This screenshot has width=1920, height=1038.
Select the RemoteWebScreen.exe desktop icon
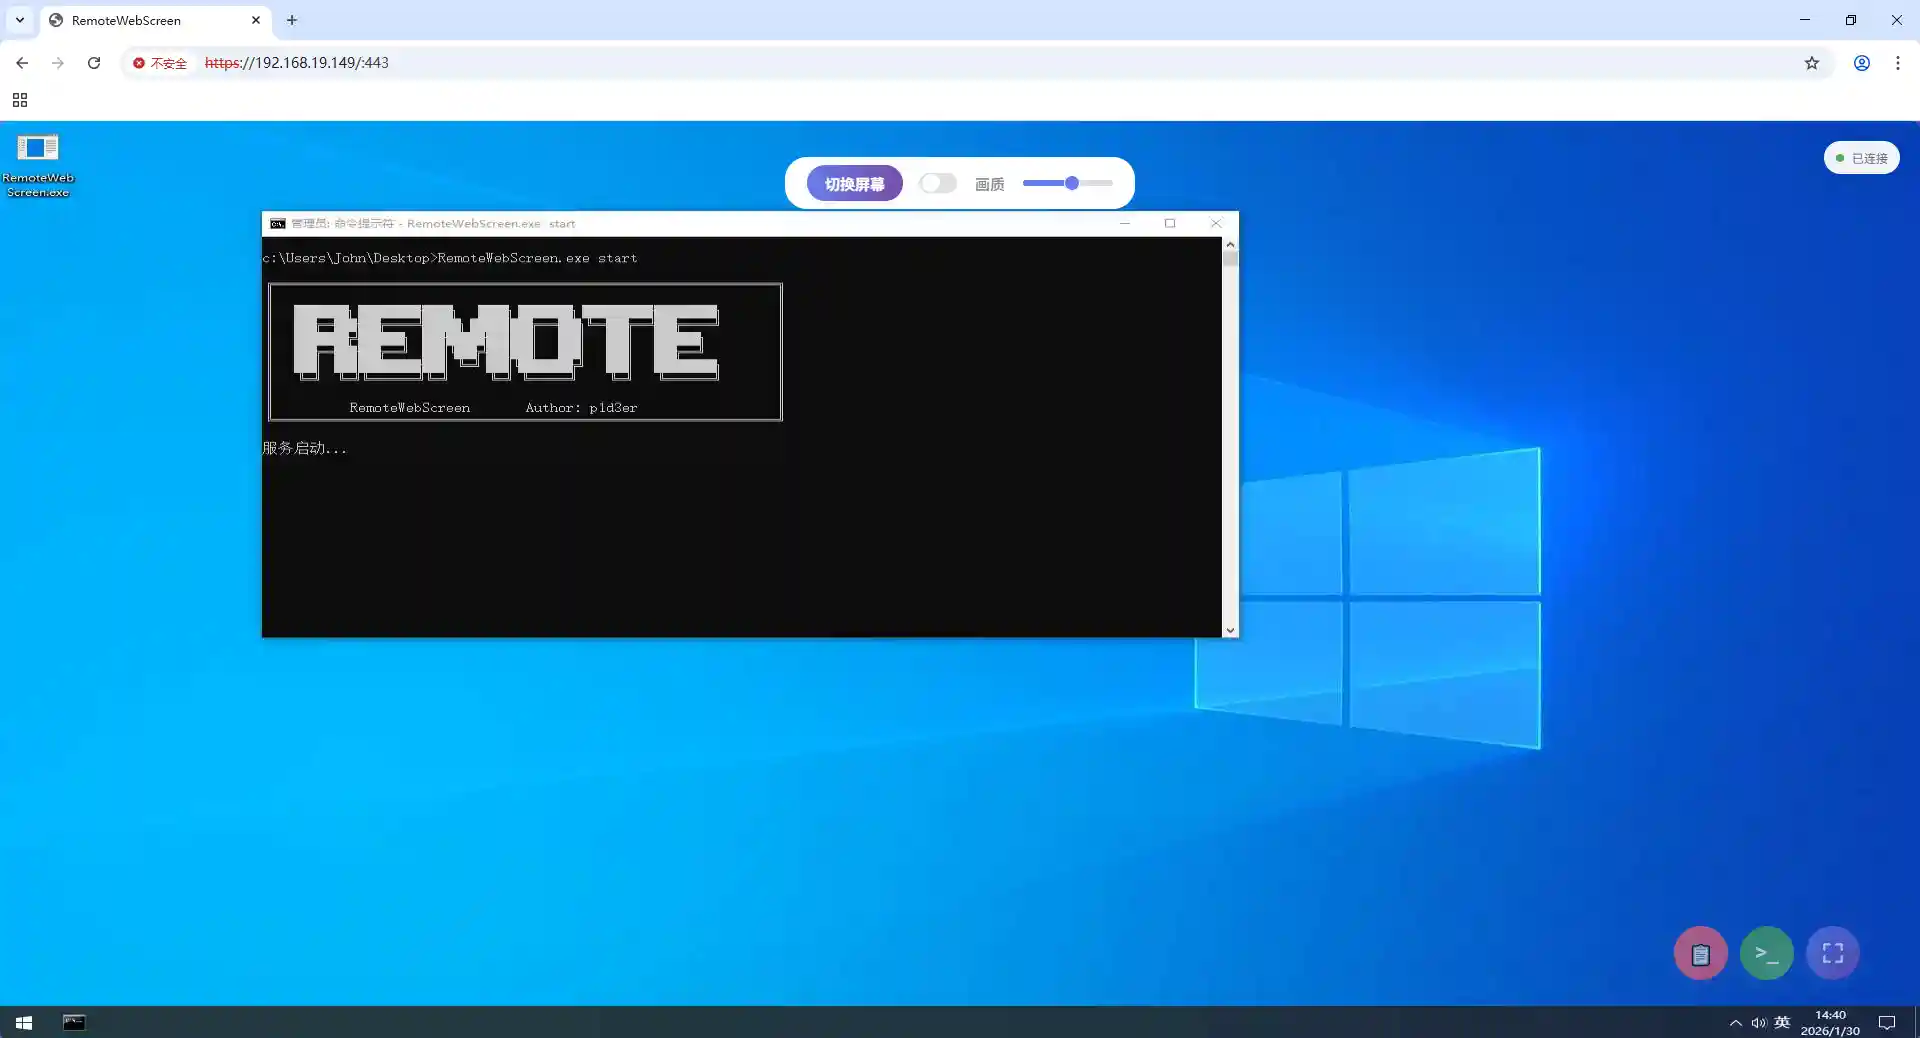point(38,165)
